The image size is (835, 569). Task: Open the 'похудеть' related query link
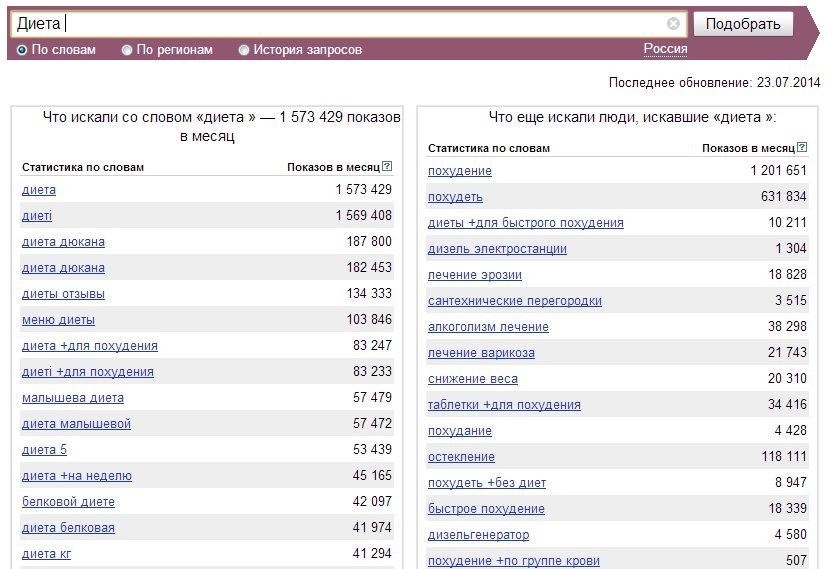tap(455, 197)
